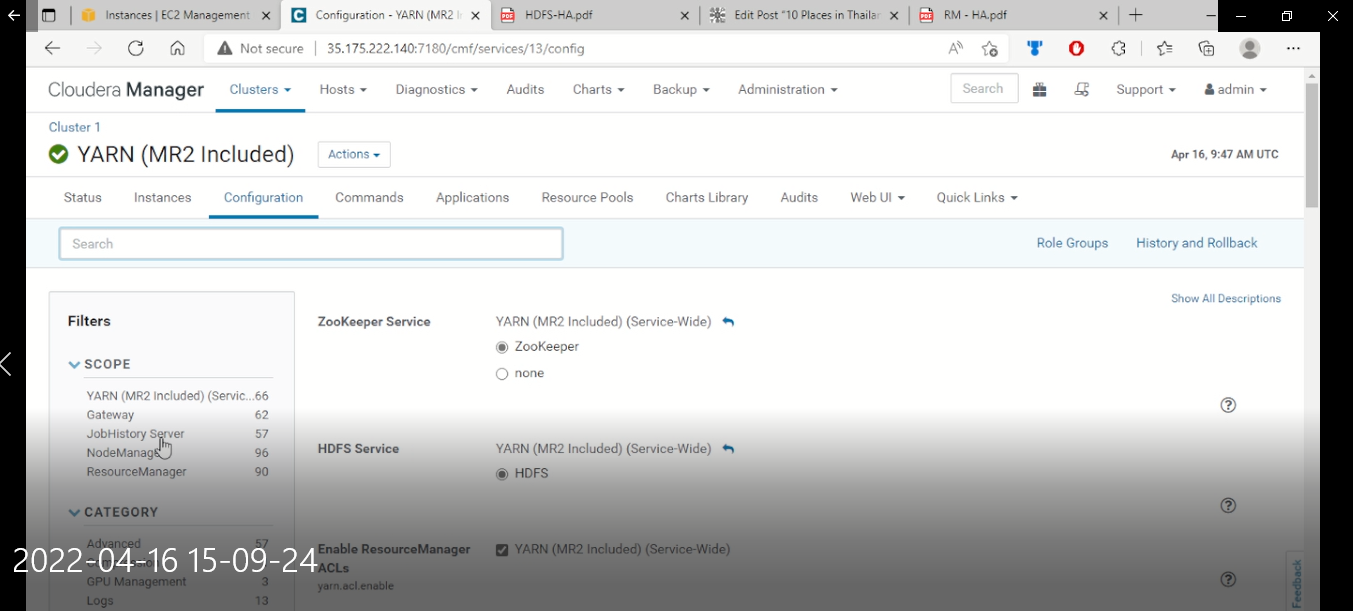The image size is (1353, 611).
Task: Close the Instances EC2 Management tab
Action: tap(265, 15)
